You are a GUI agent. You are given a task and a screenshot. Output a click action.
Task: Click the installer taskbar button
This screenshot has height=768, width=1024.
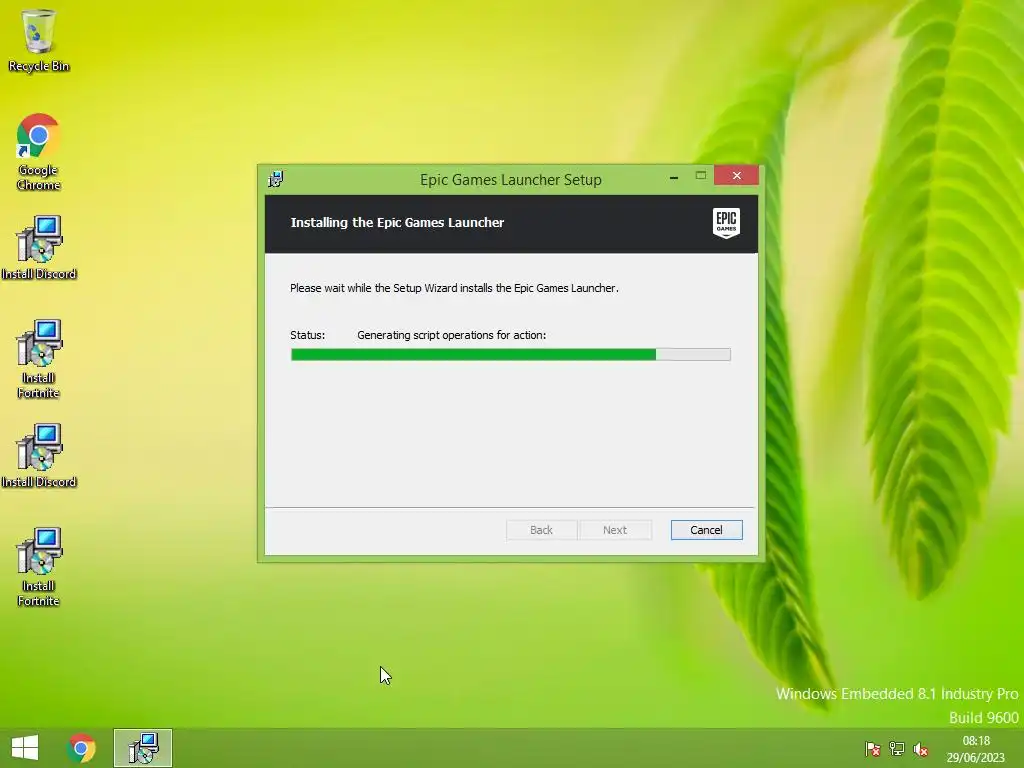[x=143, y=748]
